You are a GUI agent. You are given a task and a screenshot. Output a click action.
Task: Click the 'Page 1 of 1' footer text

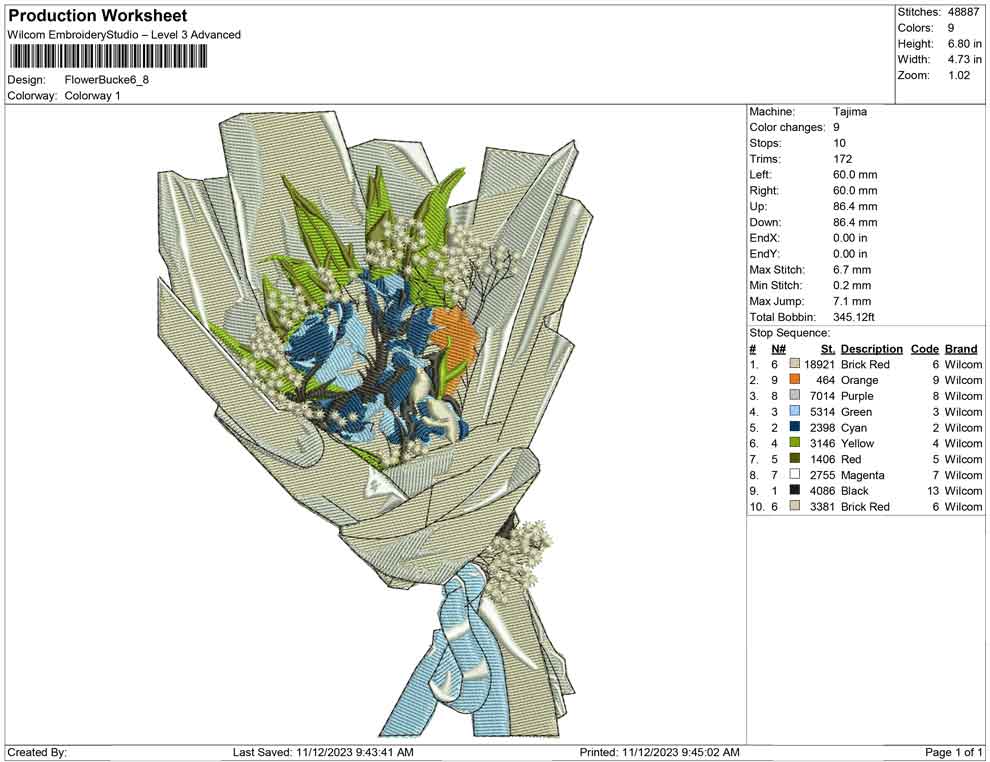953,752
